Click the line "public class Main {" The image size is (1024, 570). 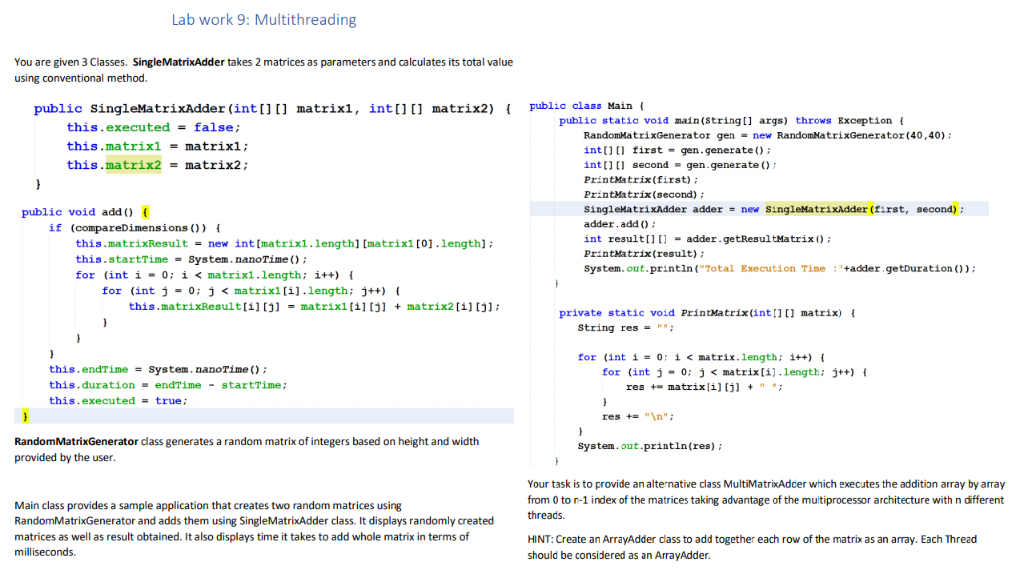point(586,106)
